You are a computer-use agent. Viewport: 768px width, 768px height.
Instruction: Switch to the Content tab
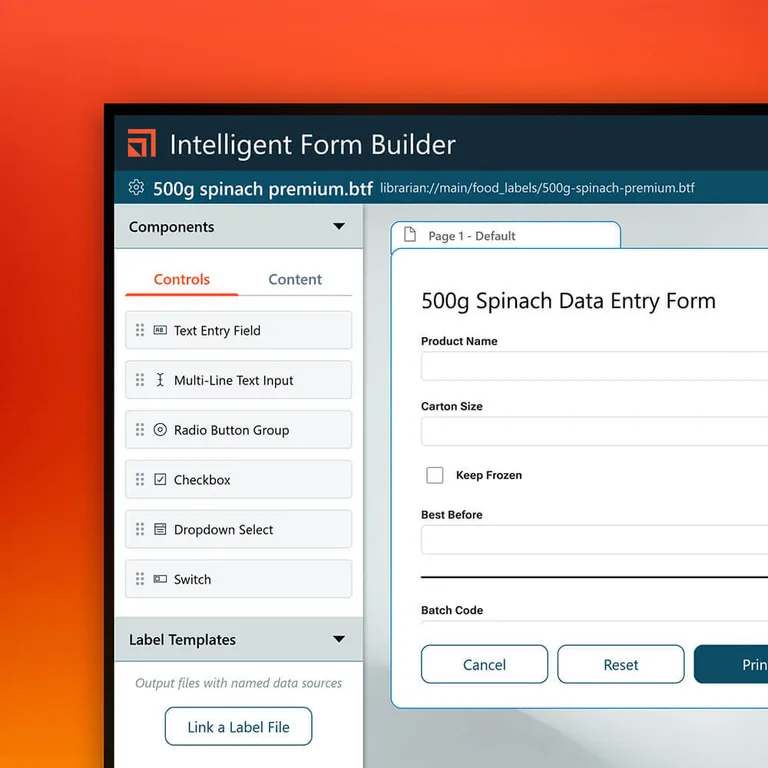295,279
